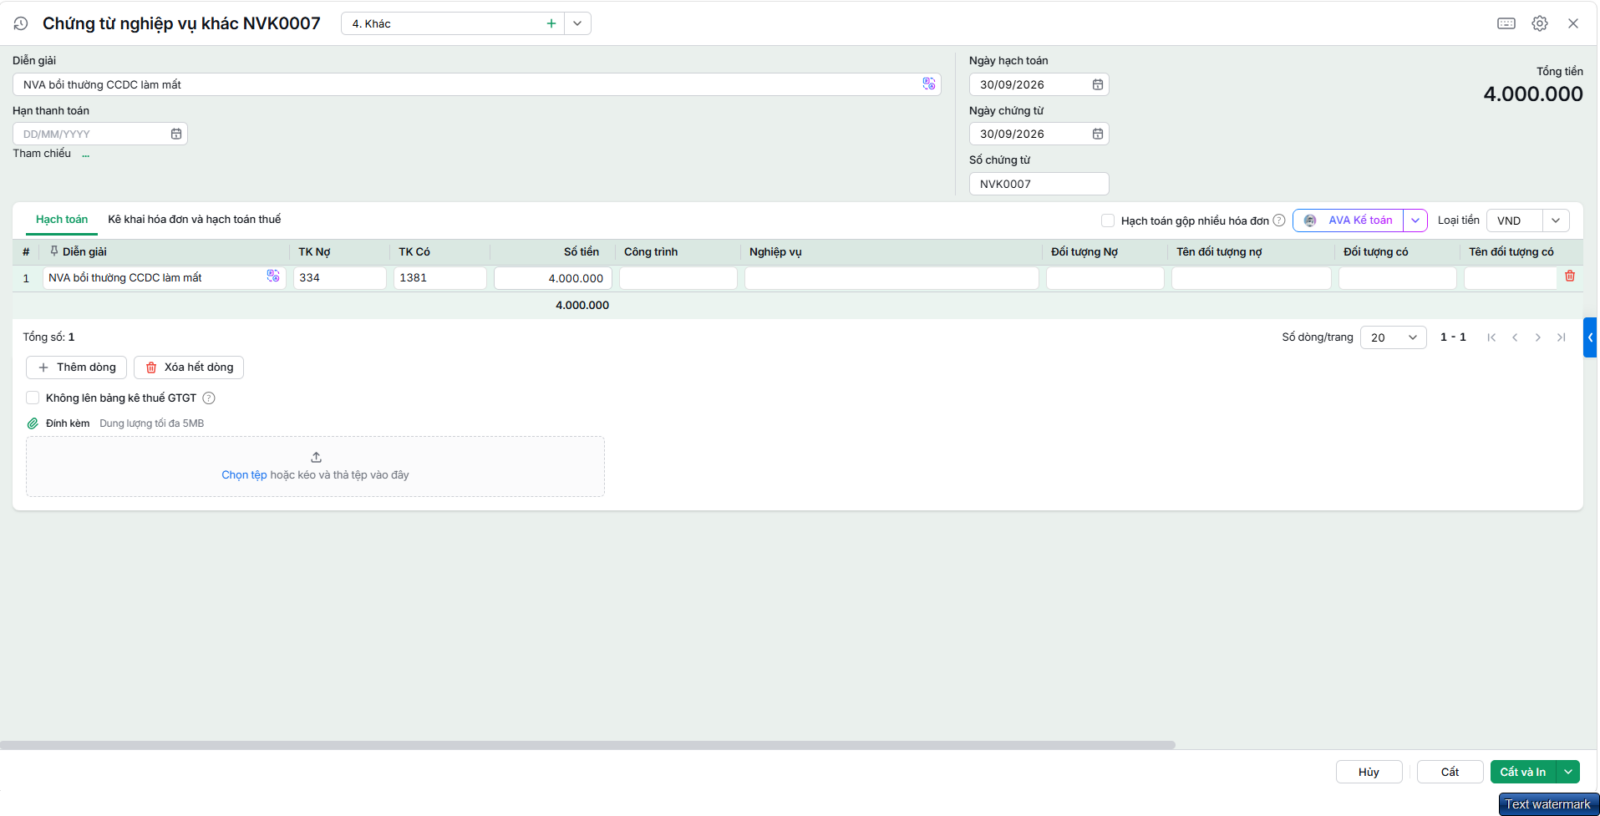This screenshot has width=1600, height=816.
Task: Click the Cất và In button
Action: pyautogui.click(x=1523, y=772)
